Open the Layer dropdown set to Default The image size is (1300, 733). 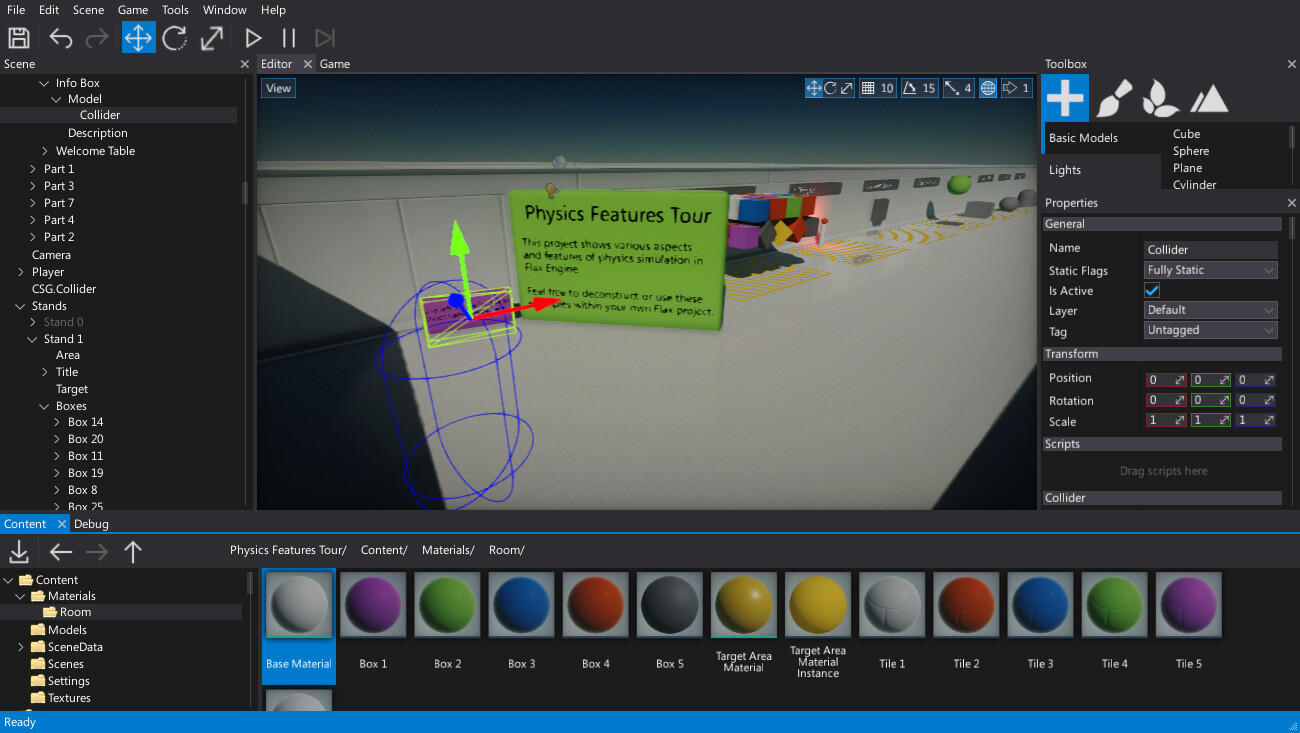pos(1211,310)
